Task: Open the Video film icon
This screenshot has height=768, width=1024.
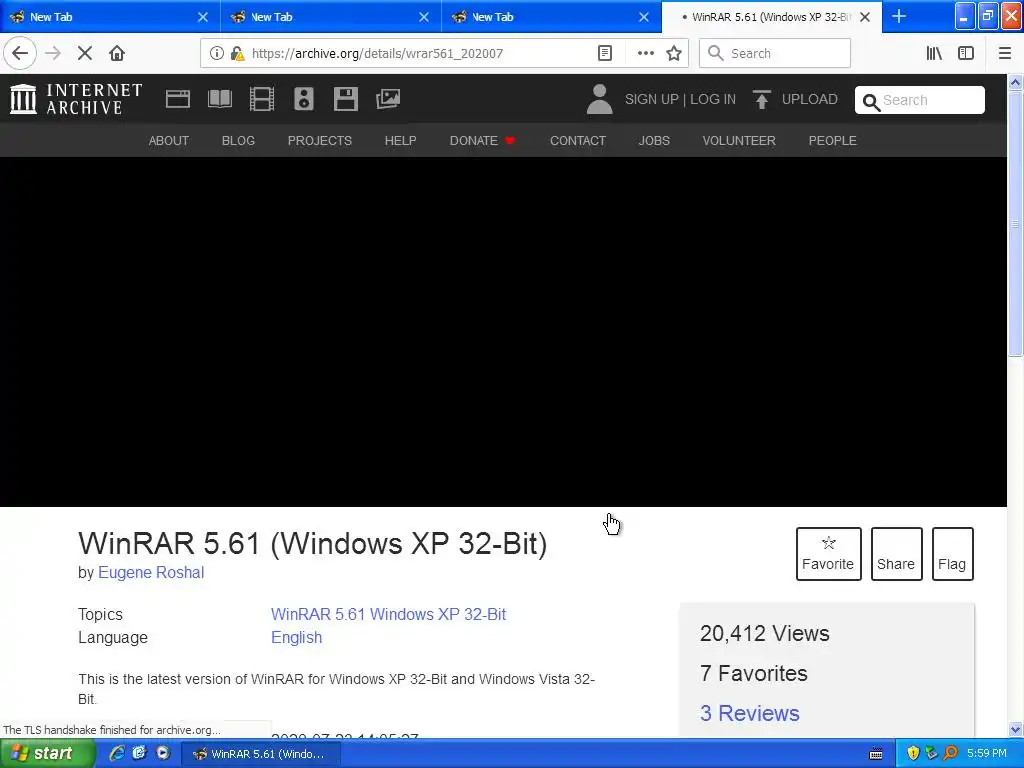Action: point(262,99)
